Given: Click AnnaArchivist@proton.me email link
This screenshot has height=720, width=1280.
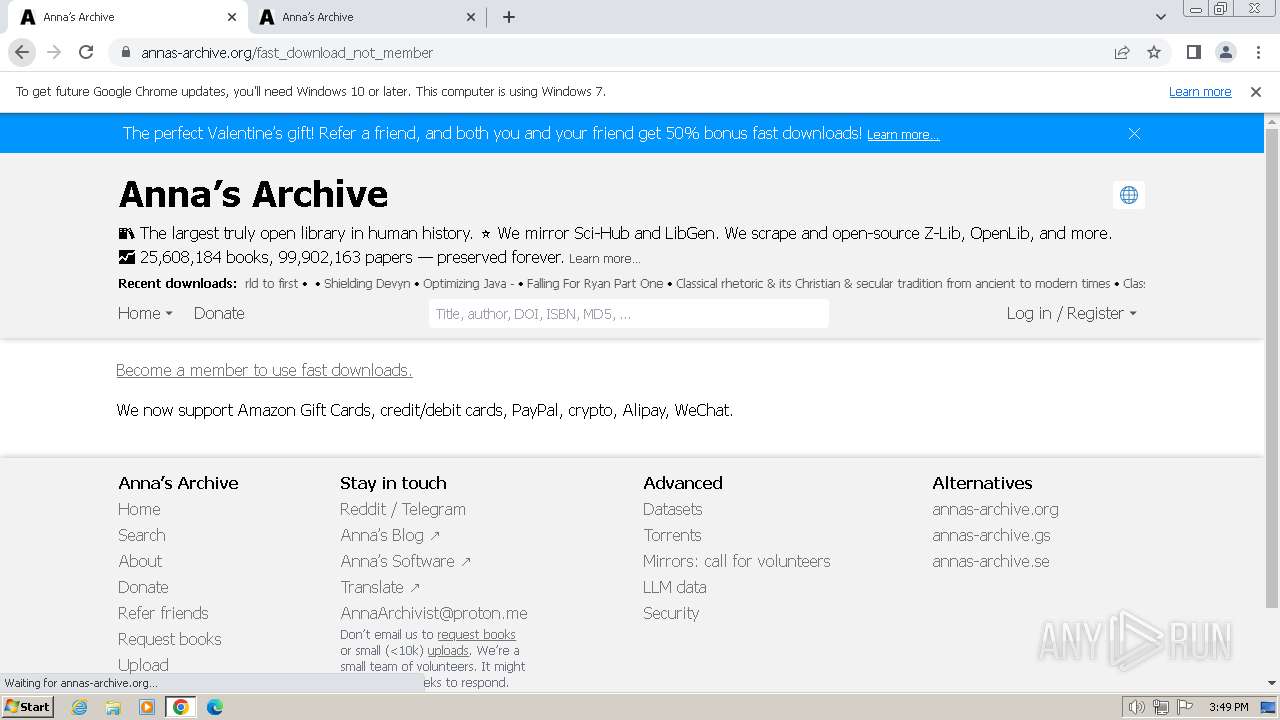Looking at the screenshot, I should click(434, 613).
